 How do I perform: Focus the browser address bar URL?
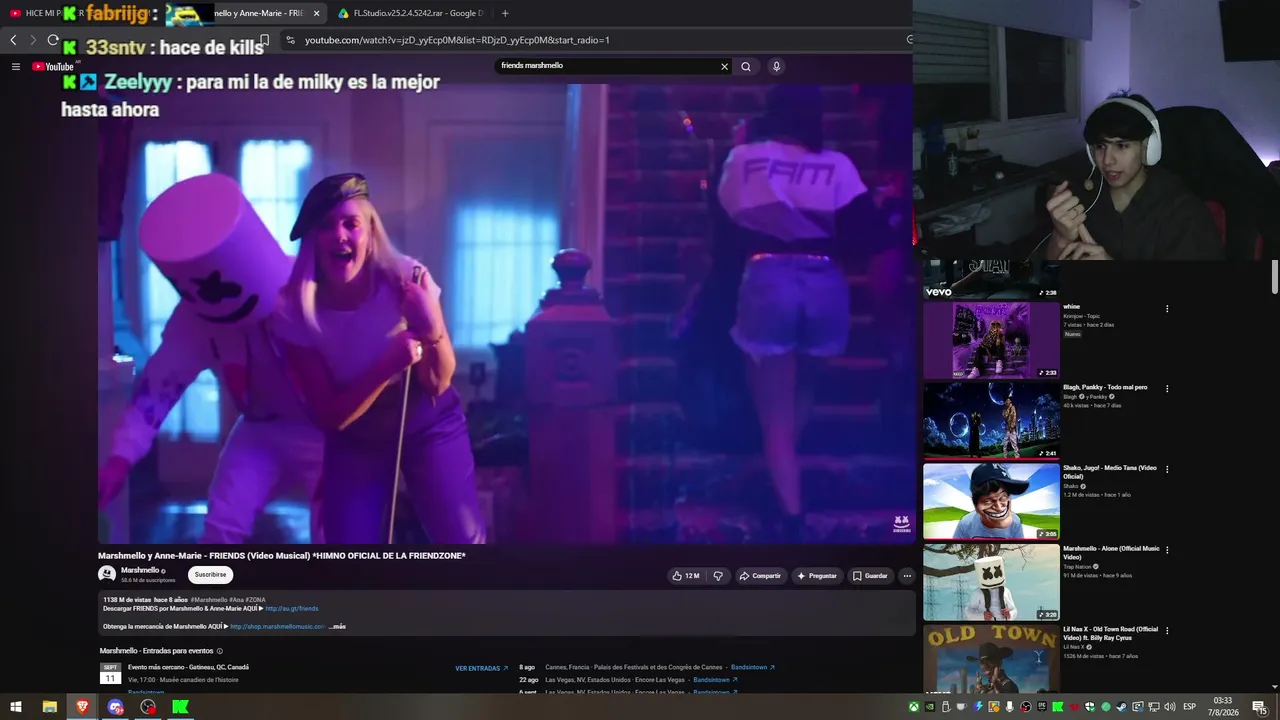click(x=457, y=40)
